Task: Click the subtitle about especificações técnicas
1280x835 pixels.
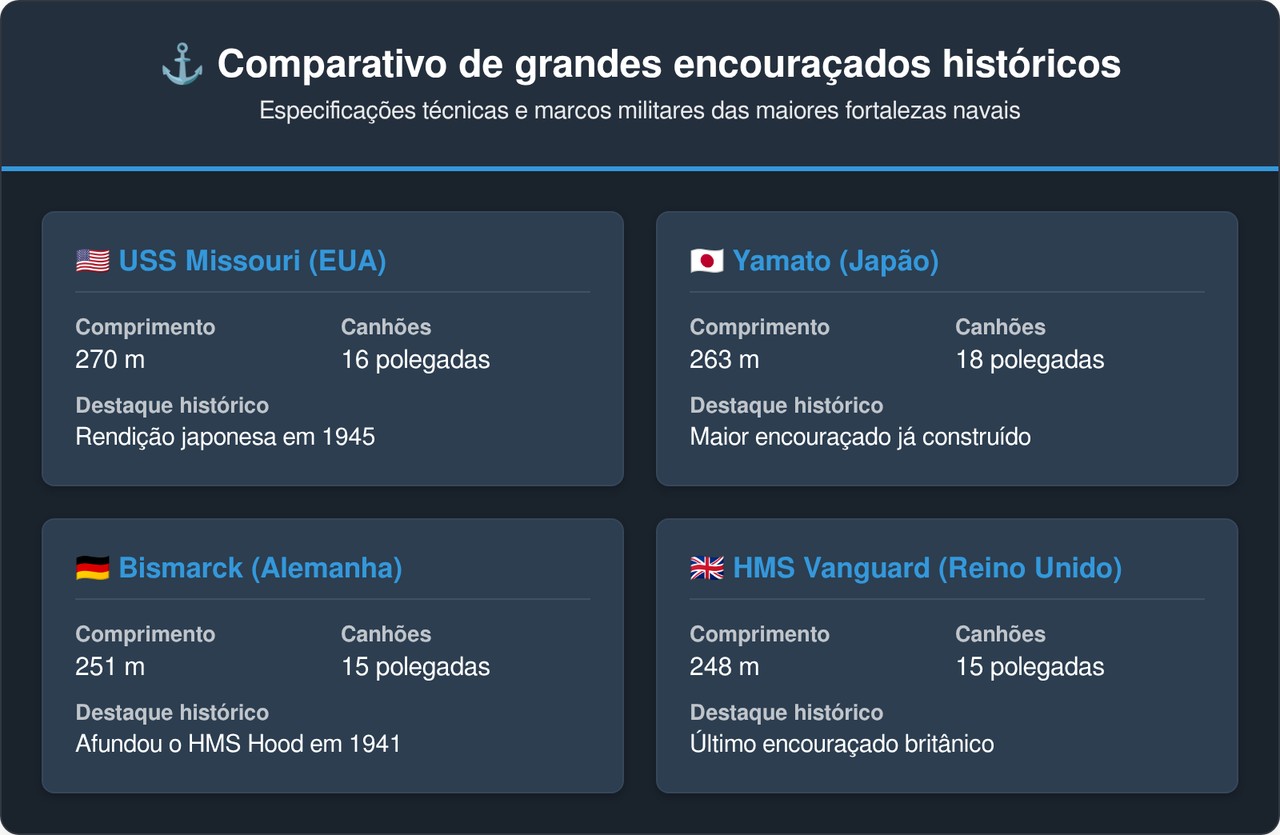Action: (640, 110)
